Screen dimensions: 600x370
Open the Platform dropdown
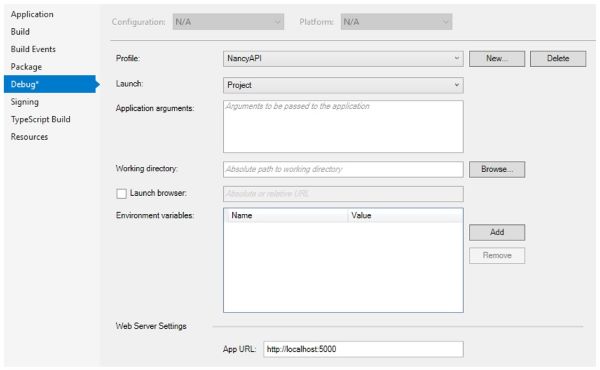[x=396, y=22]
